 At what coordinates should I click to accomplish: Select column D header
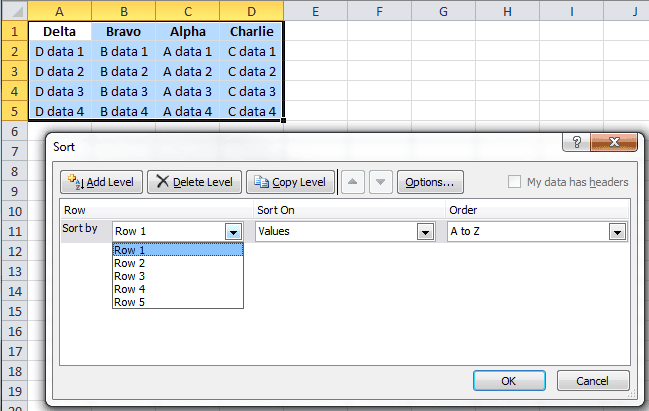[x=252, y=11]
